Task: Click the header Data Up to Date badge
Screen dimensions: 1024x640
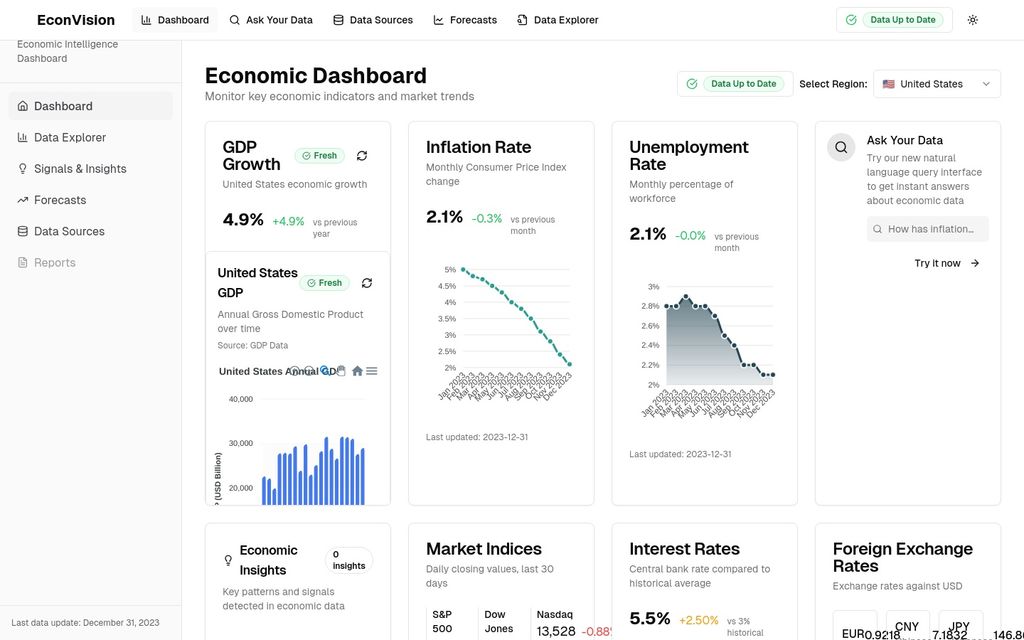Action: point(894,20)
